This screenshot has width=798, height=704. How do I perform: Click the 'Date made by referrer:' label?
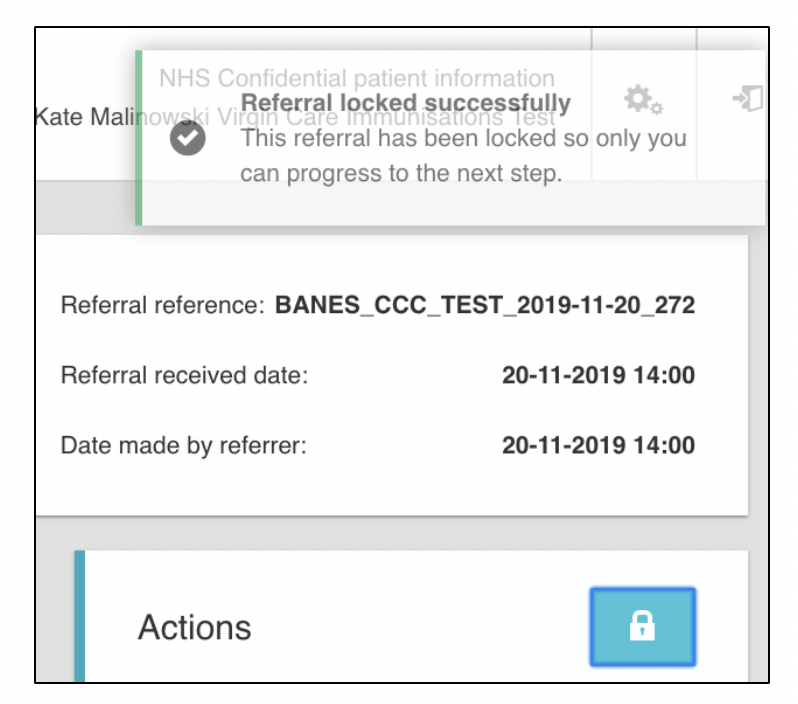tap(183, 445)
